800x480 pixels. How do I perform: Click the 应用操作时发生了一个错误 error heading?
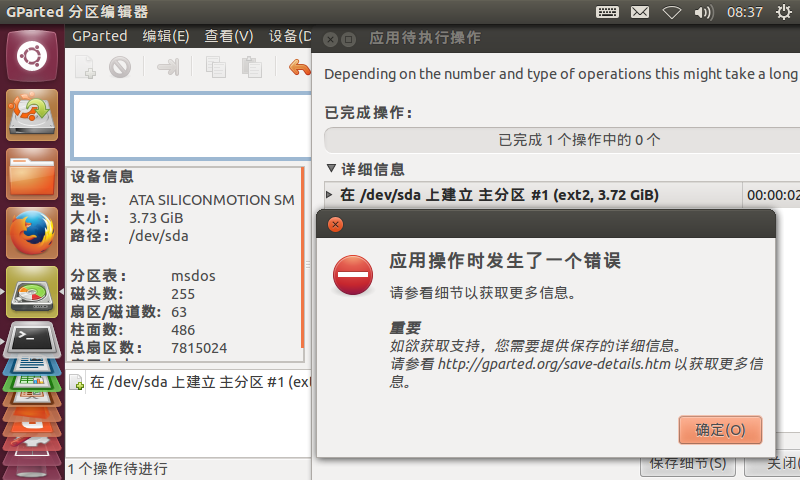[x=505, y=261]
